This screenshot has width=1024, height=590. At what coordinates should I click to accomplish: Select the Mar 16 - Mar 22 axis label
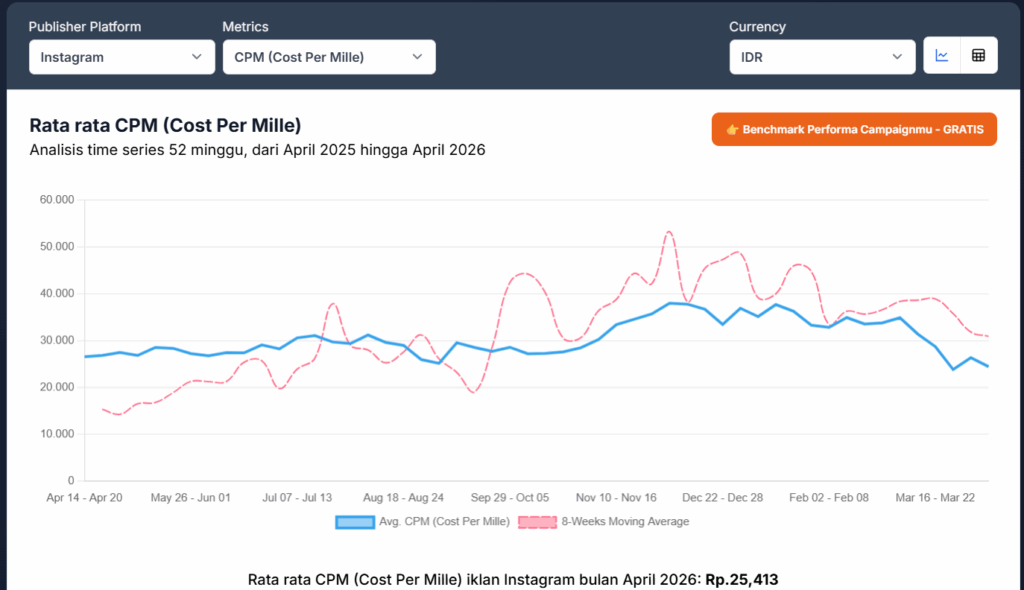[x=935, y=497]
